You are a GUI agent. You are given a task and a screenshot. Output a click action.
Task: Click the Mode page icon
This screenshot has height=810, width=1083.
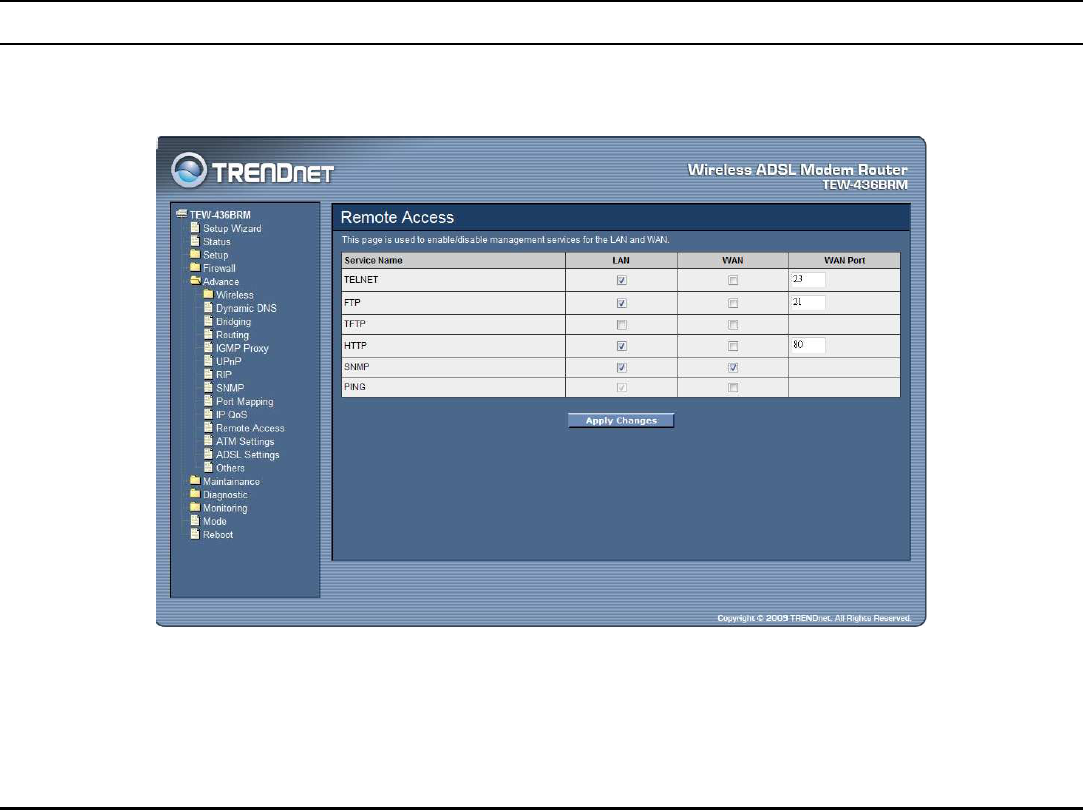[x=195, y=520]
